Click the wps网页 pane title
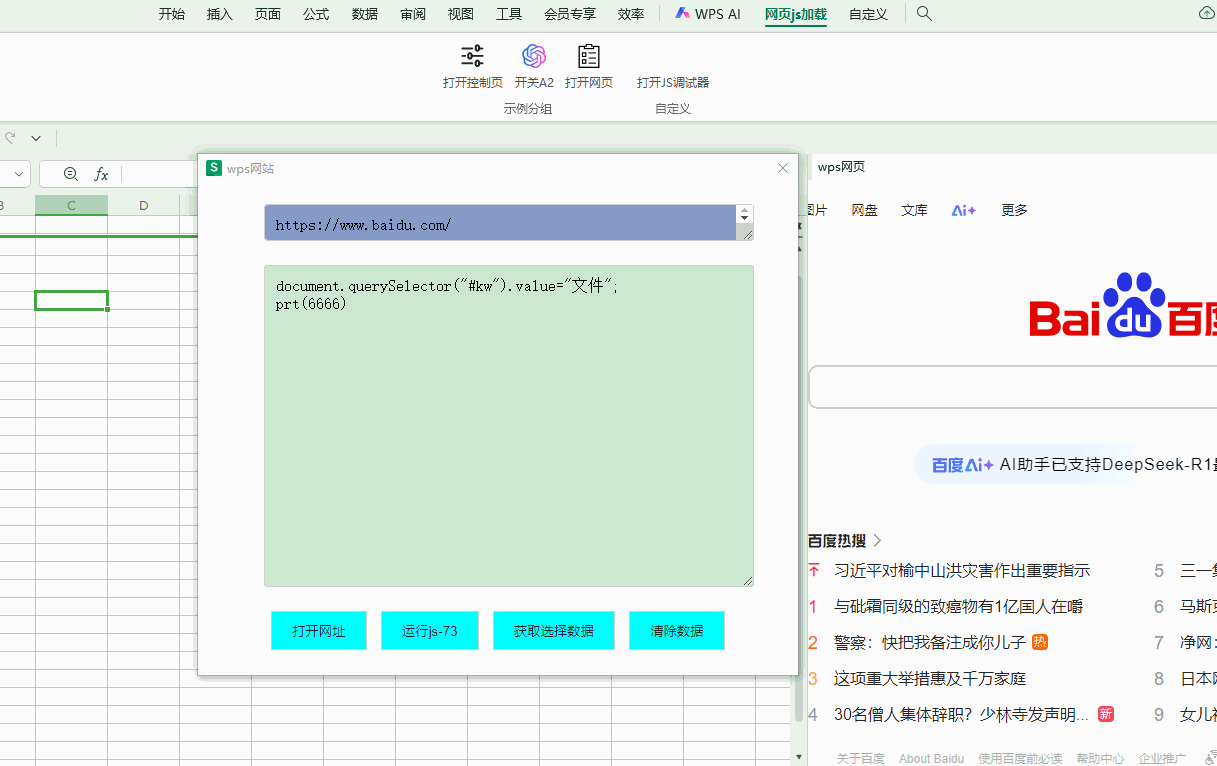The height and width of the screenshot is (766, 1217). tap(841, 167)
